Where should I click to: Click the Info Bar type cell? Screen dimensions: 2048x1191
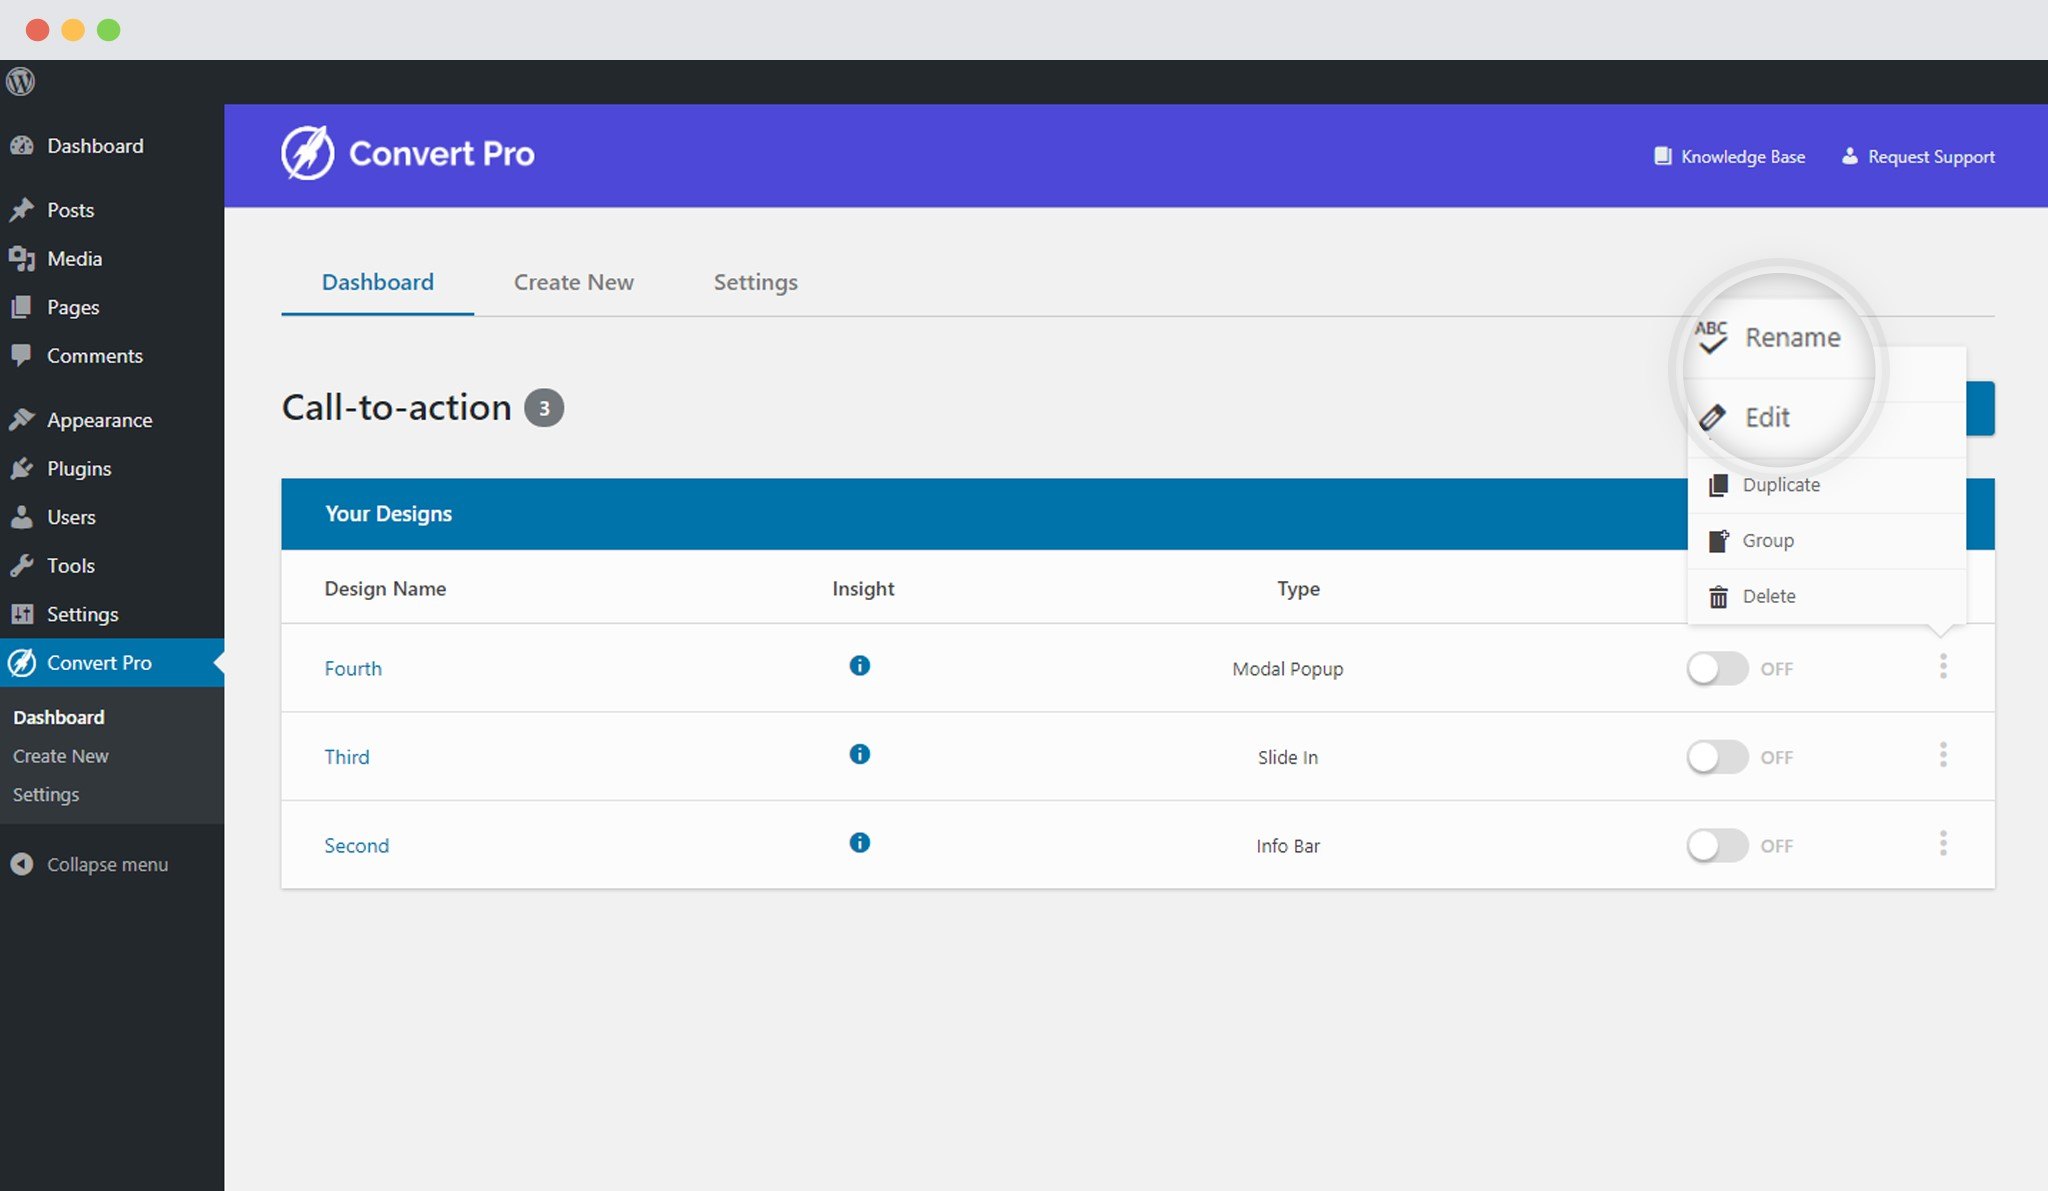pos(1287,846)
